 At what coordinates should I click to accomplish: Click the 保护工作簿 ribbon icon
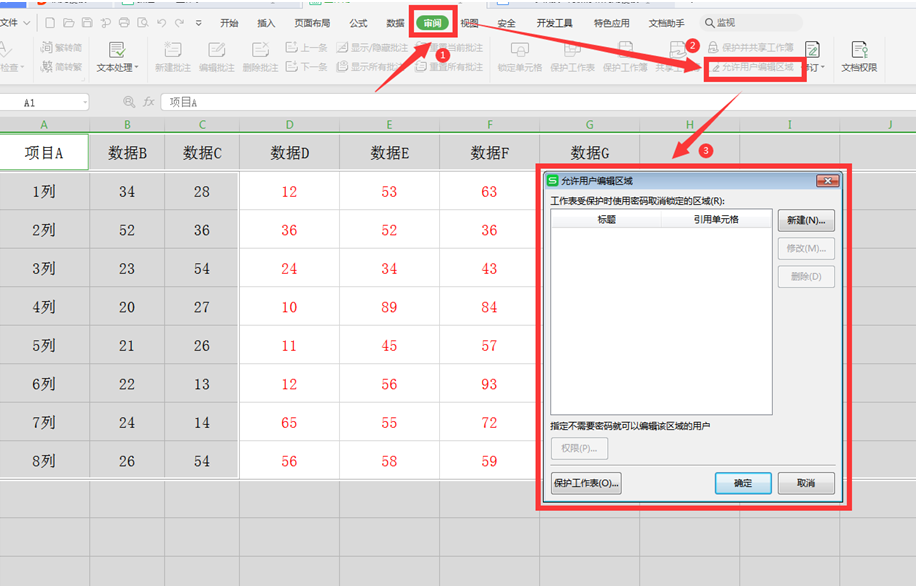coord(625,50)
